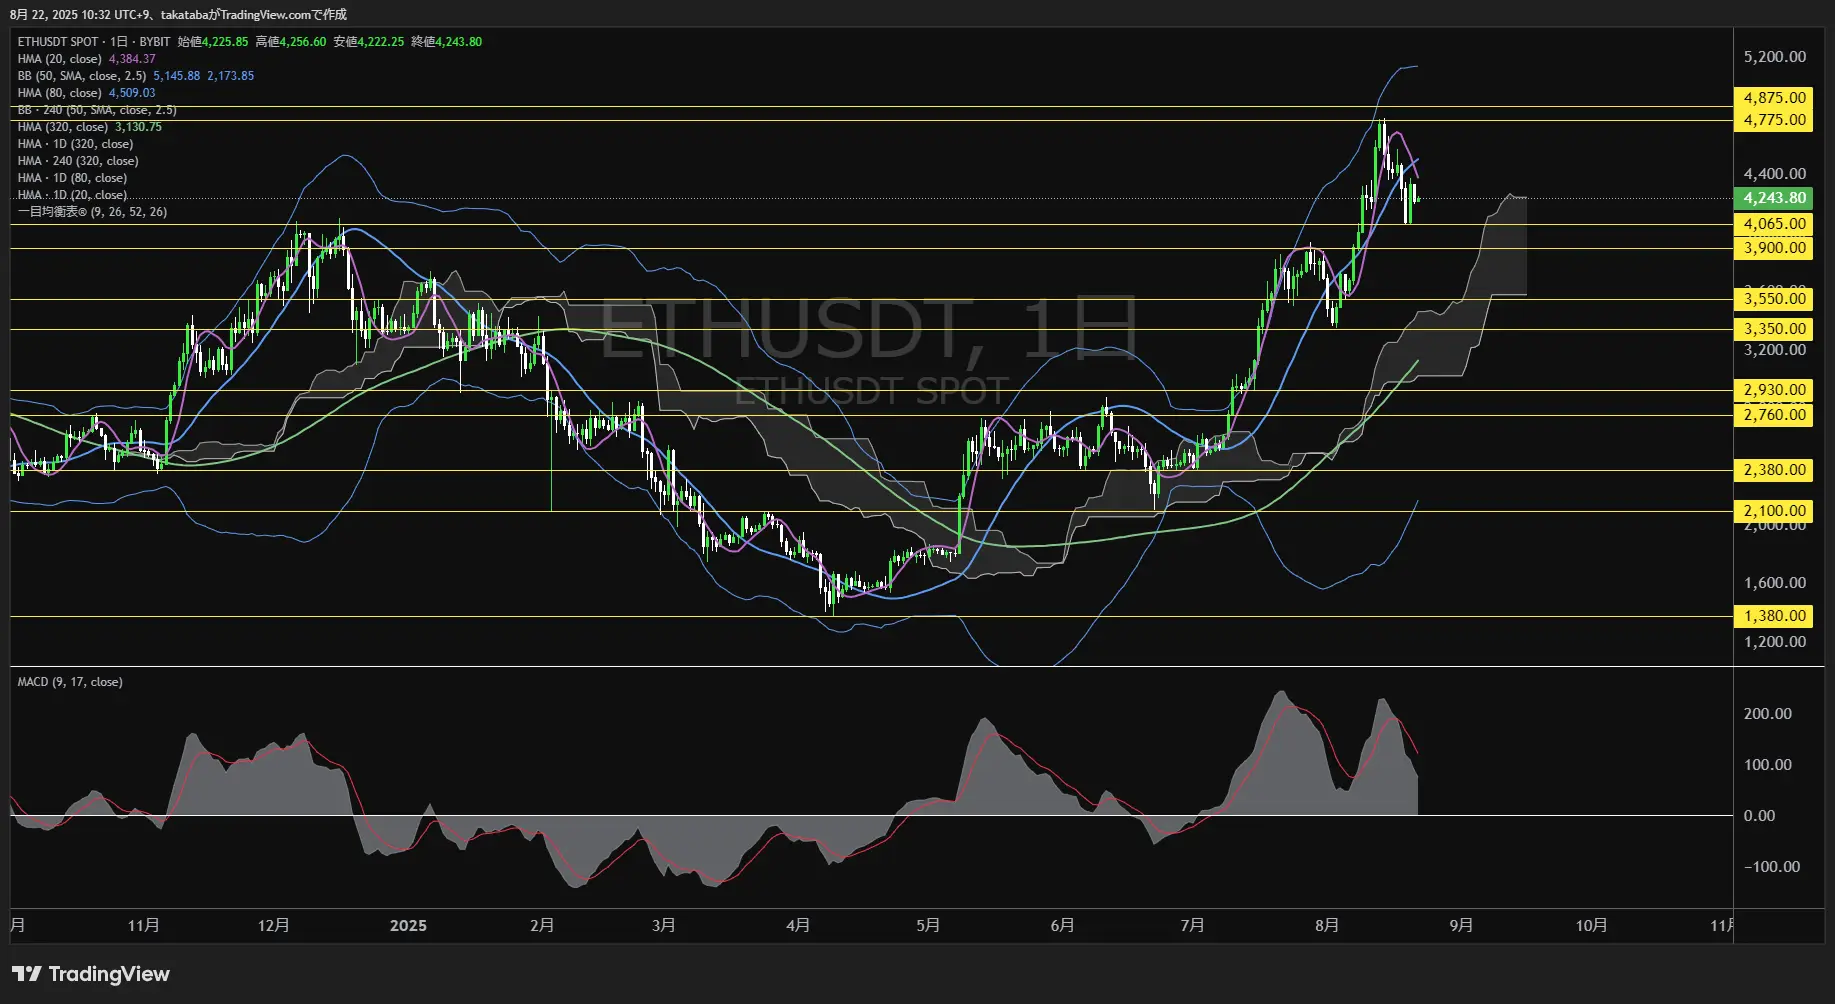Click the MACD axis value 0.00
Image resolution: width=1835 pixels, height=1004 pixels.
coord(1759,816)
